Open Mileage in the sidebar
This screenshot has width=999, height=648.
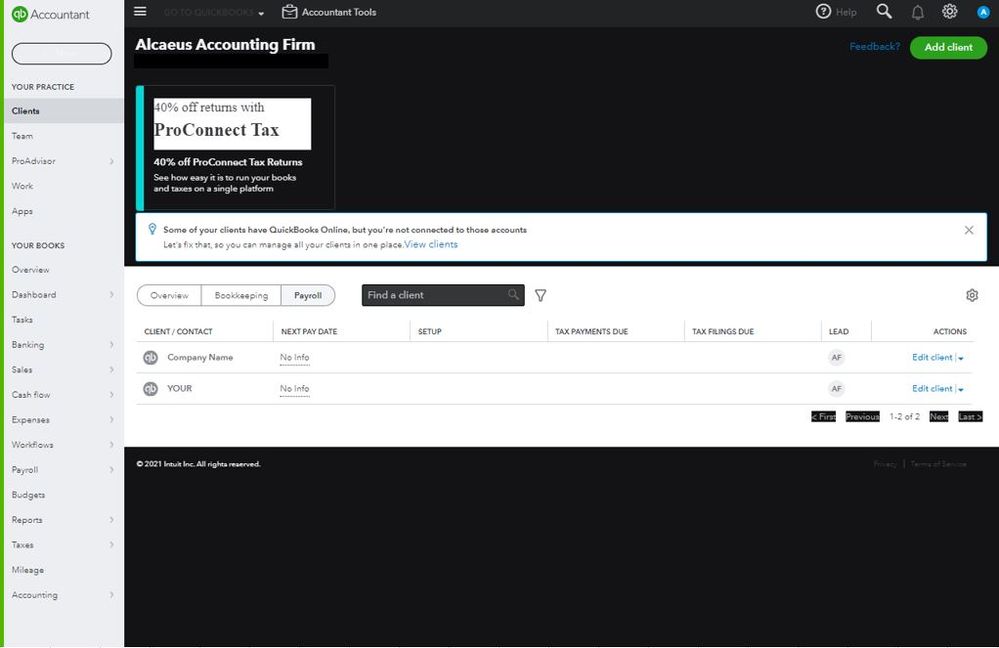[x=27, y=570]
